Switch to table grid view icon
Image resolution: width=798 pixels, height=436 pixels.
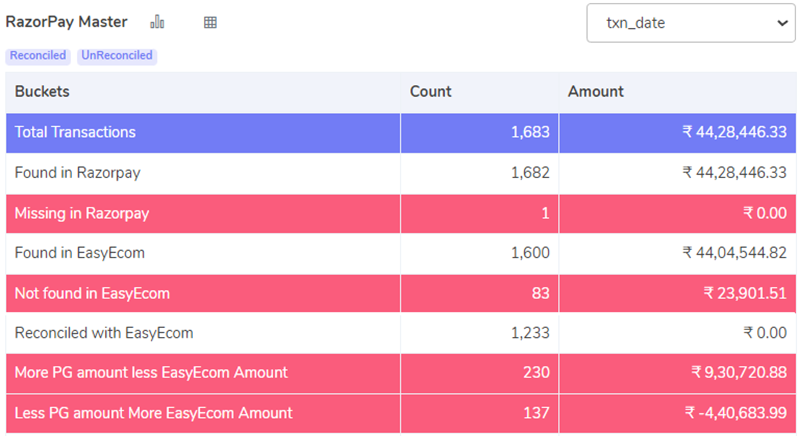tap(210, 22)
